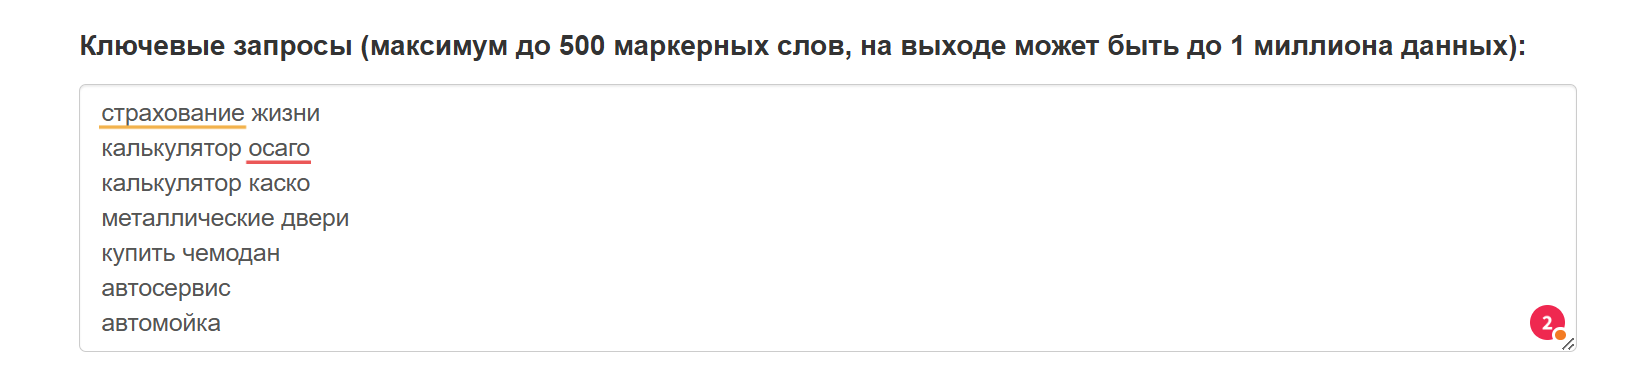
Task: Select the "автосервис" keyword line
Action: (x=166, y=289)
